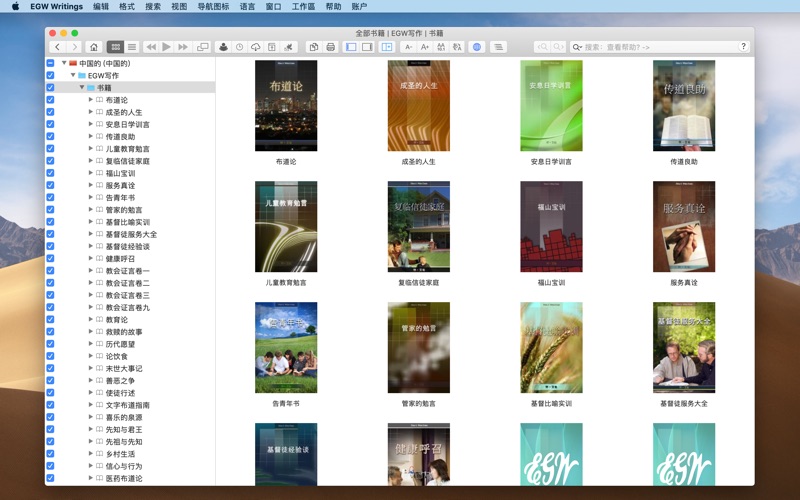Screen dimensions: 800x500
Task: Expand the 传道良助 book node
Action: [x=91, y=136]
